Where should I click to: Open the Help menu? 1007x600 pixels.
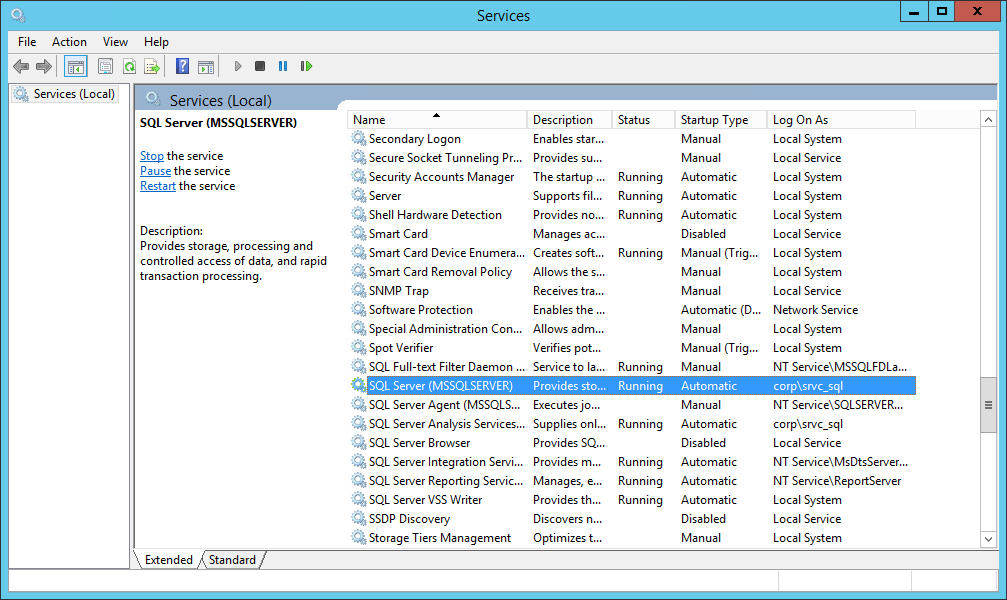click(x=156, y=42)
